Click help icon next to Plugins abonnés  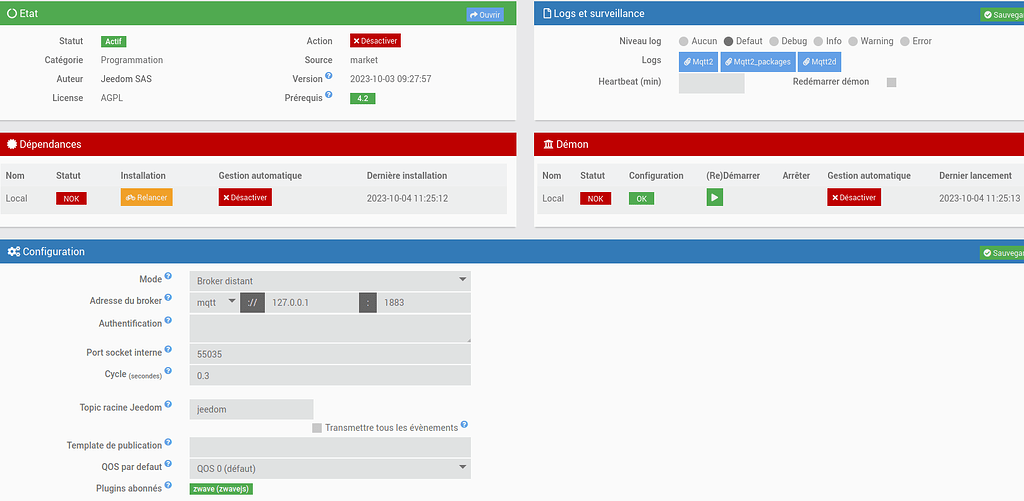point(168,485)
